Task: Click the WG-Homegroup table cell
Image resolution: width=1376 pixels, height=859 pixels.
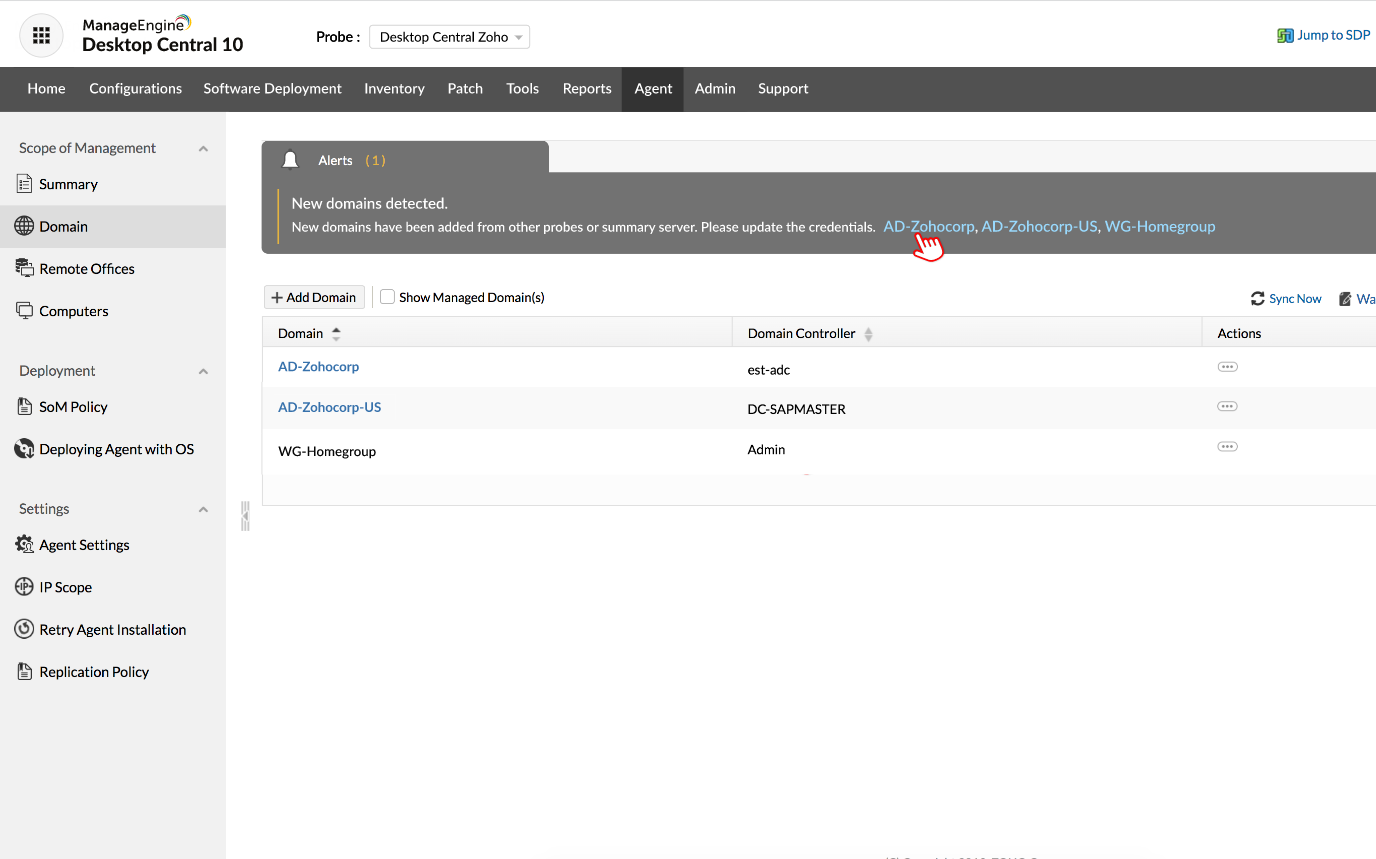Action: (x=327, y=452)
